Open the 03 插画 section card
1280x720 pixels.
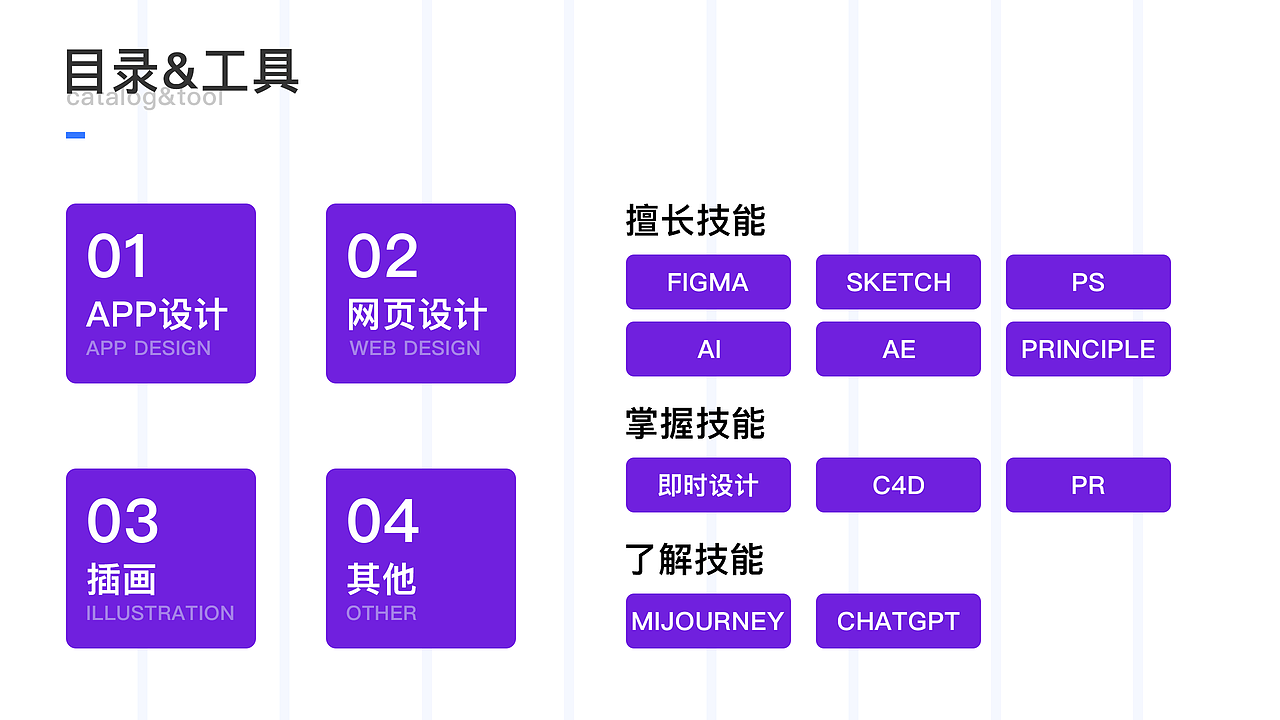[160, 558]
